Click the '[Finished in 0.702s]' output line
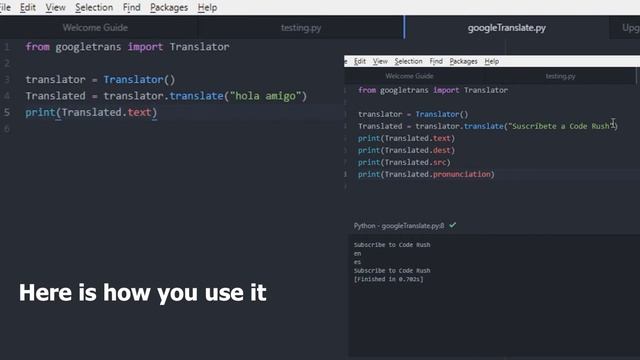640x360 pixels. click(x=388, y=279)
